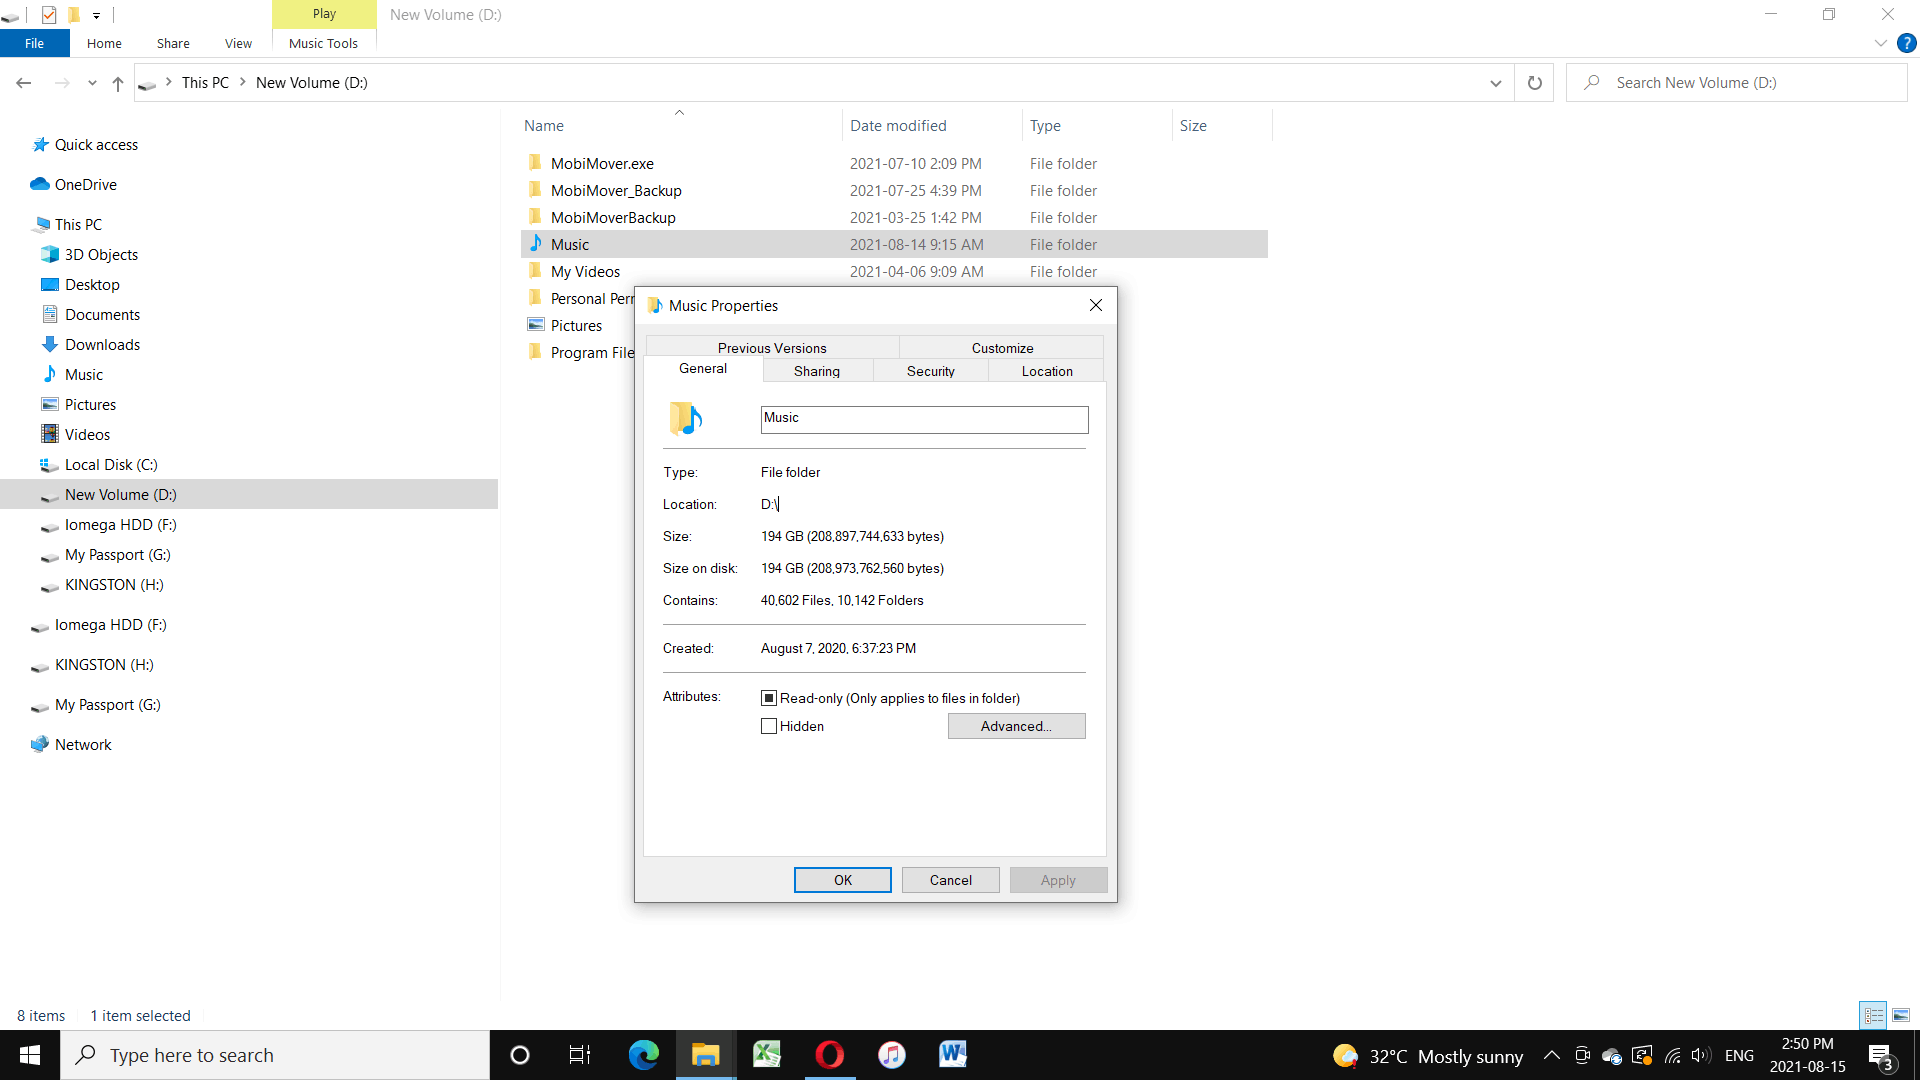Select OneDrive in the navigation pane
1920x1080 pixels.
tap(86, 184)
